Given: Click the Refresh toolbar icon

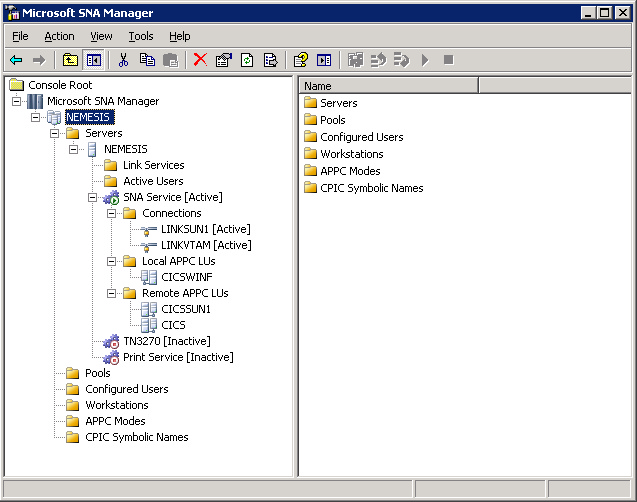Looking at the screenshot, I should click(246, 60).
